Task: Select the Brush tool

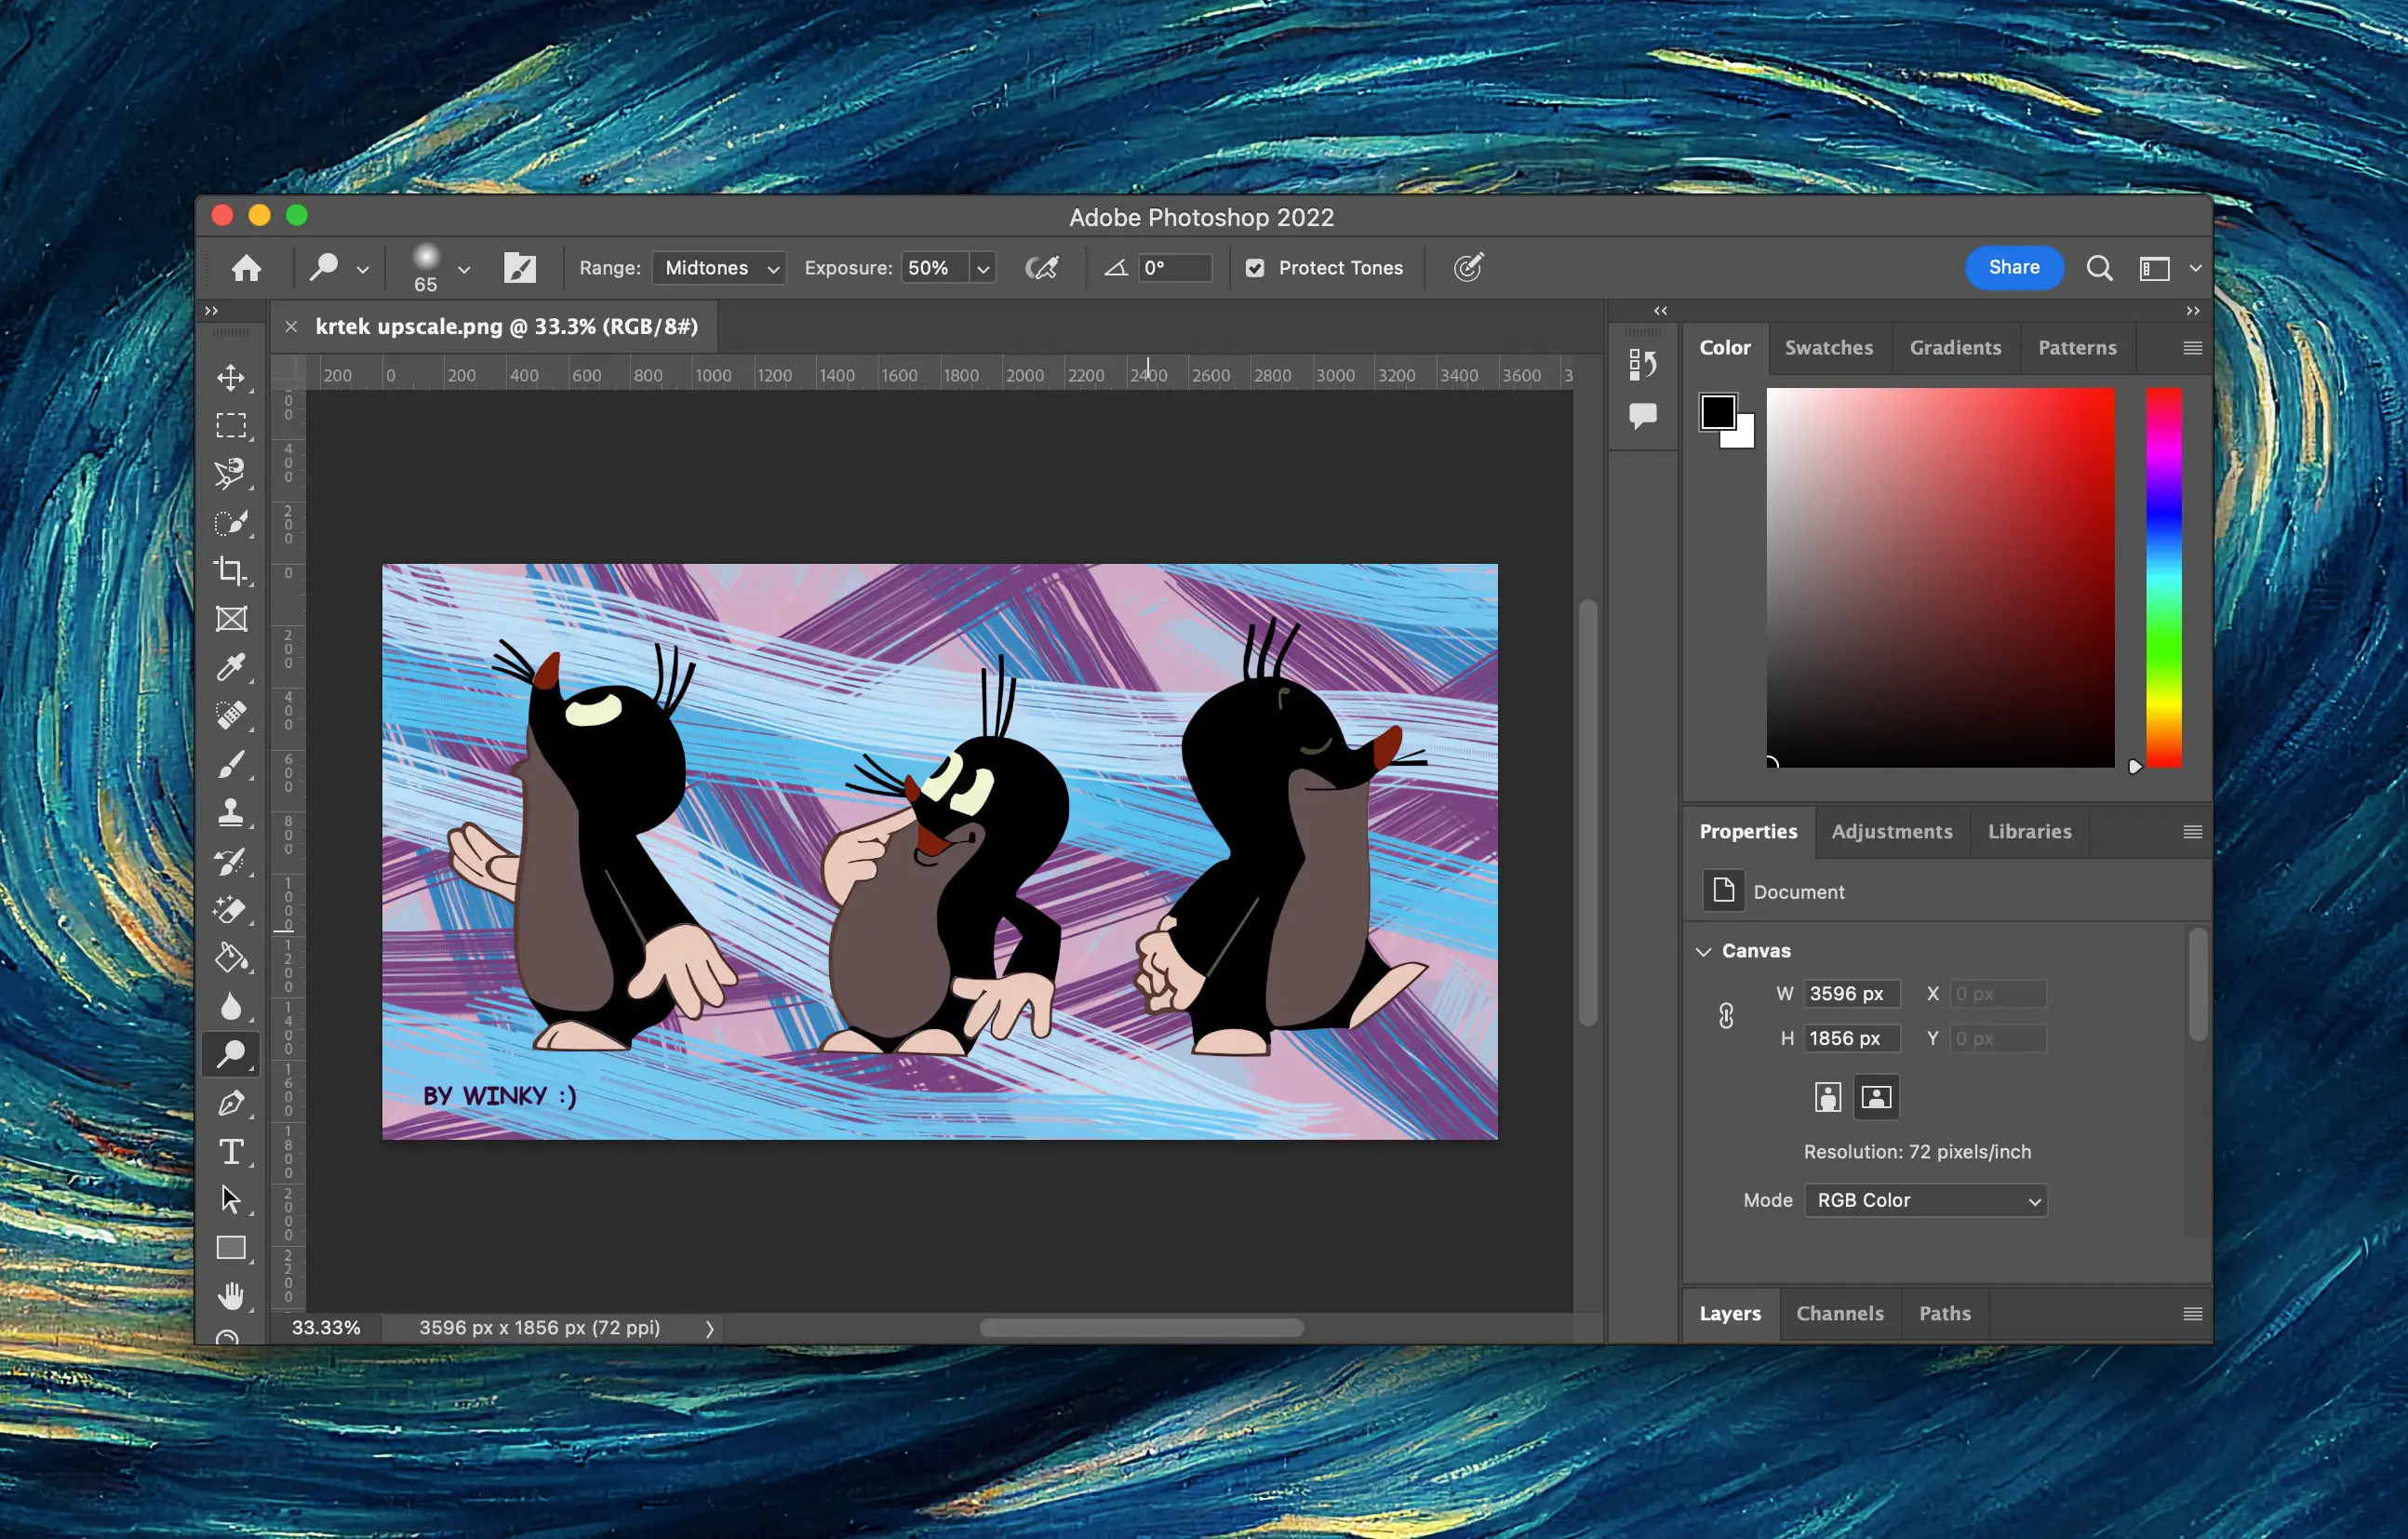Action: point(231,764)
